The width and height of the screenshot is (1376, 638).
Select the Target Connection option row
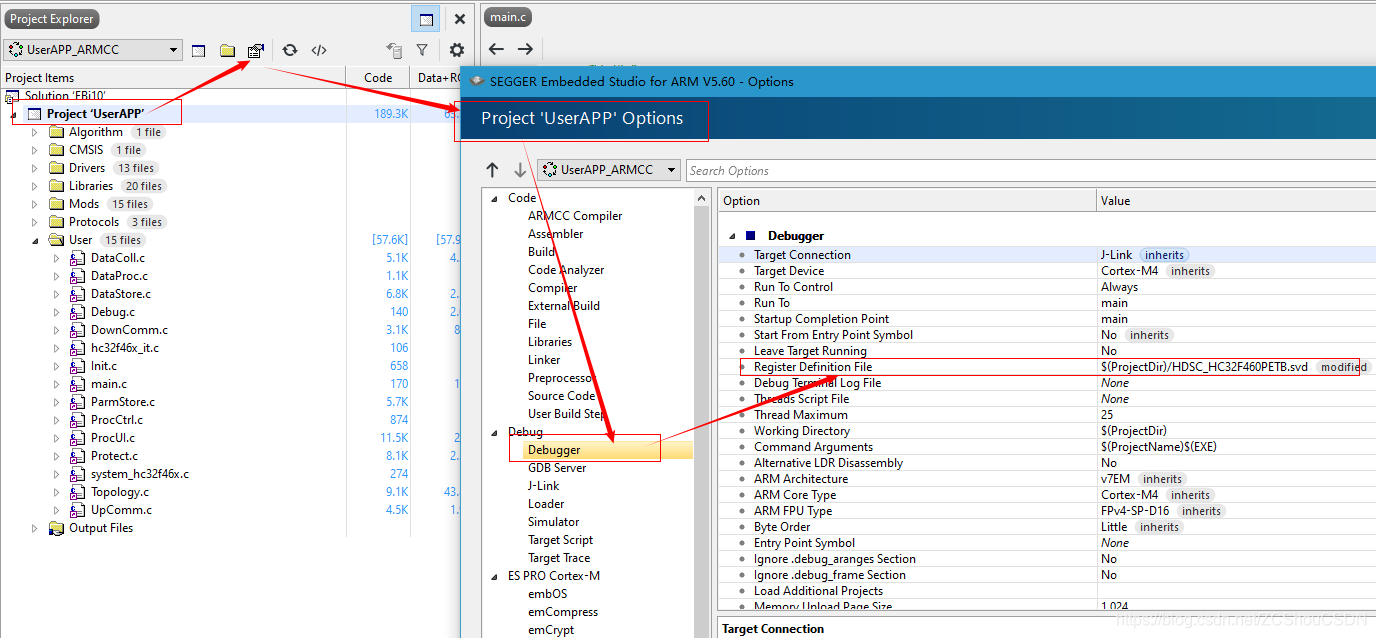pyautogui.click(x=1046, y=255)
